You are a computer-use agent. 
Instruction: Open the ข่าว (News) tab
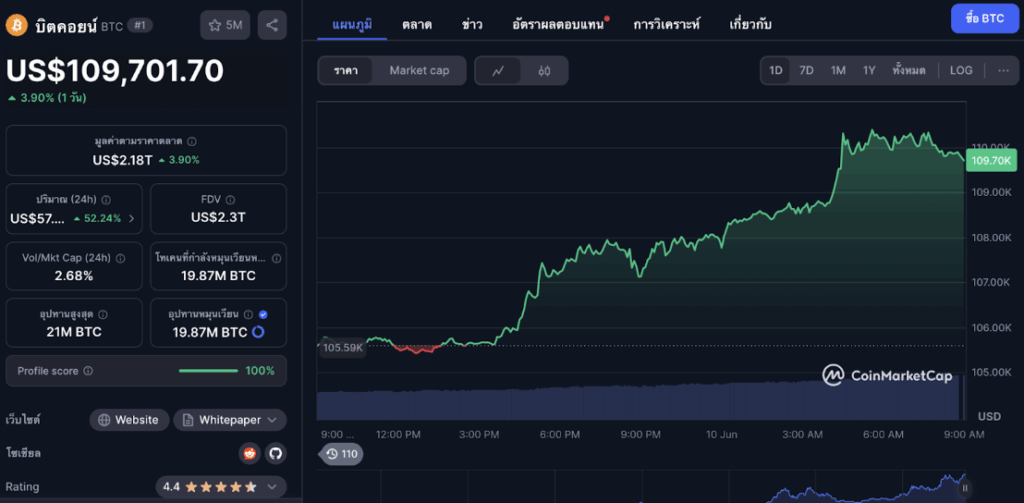pyautogui.click(x=472, y=22)
